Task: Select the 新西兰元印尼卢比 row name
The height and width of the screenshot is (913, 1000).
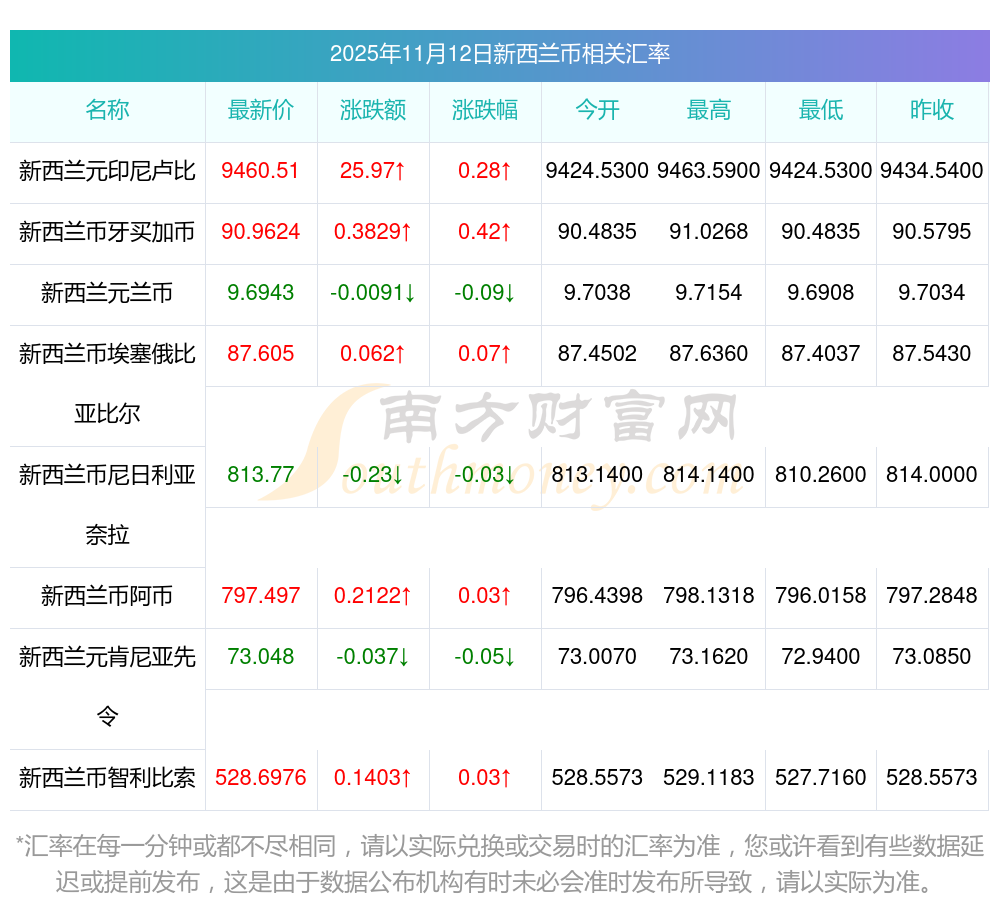Action: click(x=107, y=171)
